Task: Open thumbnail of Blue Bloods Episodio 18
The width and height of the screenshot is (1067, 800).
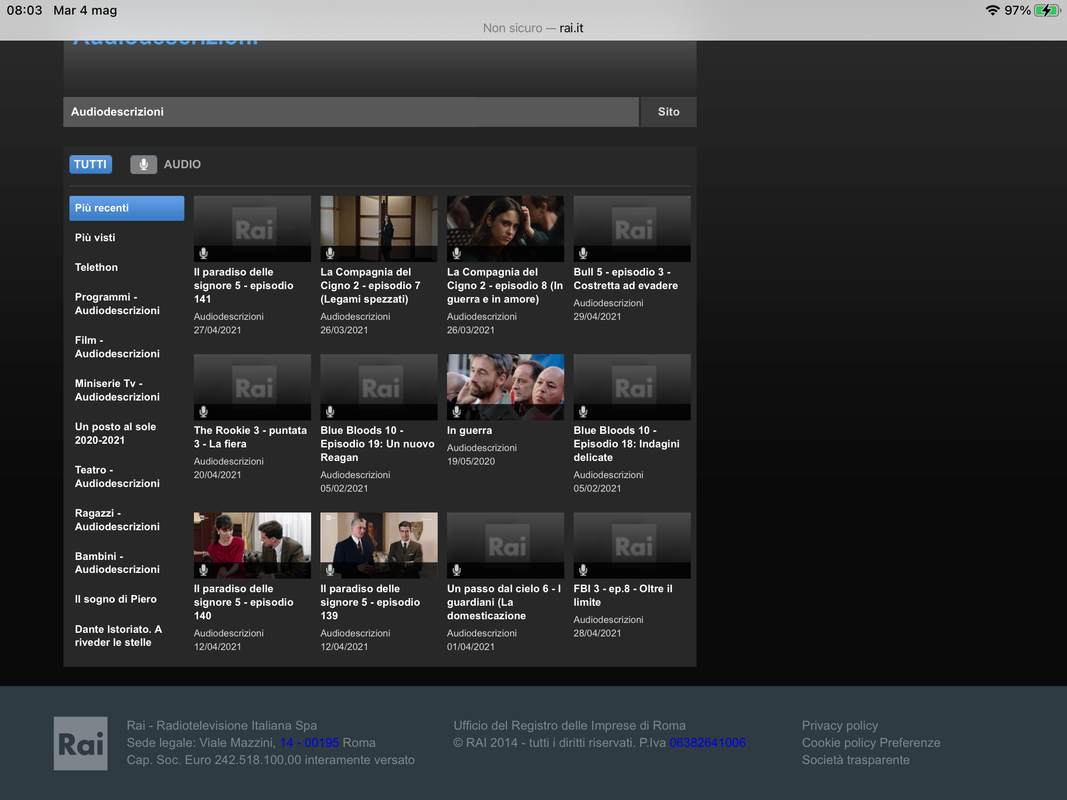Action: coord(632,387)
